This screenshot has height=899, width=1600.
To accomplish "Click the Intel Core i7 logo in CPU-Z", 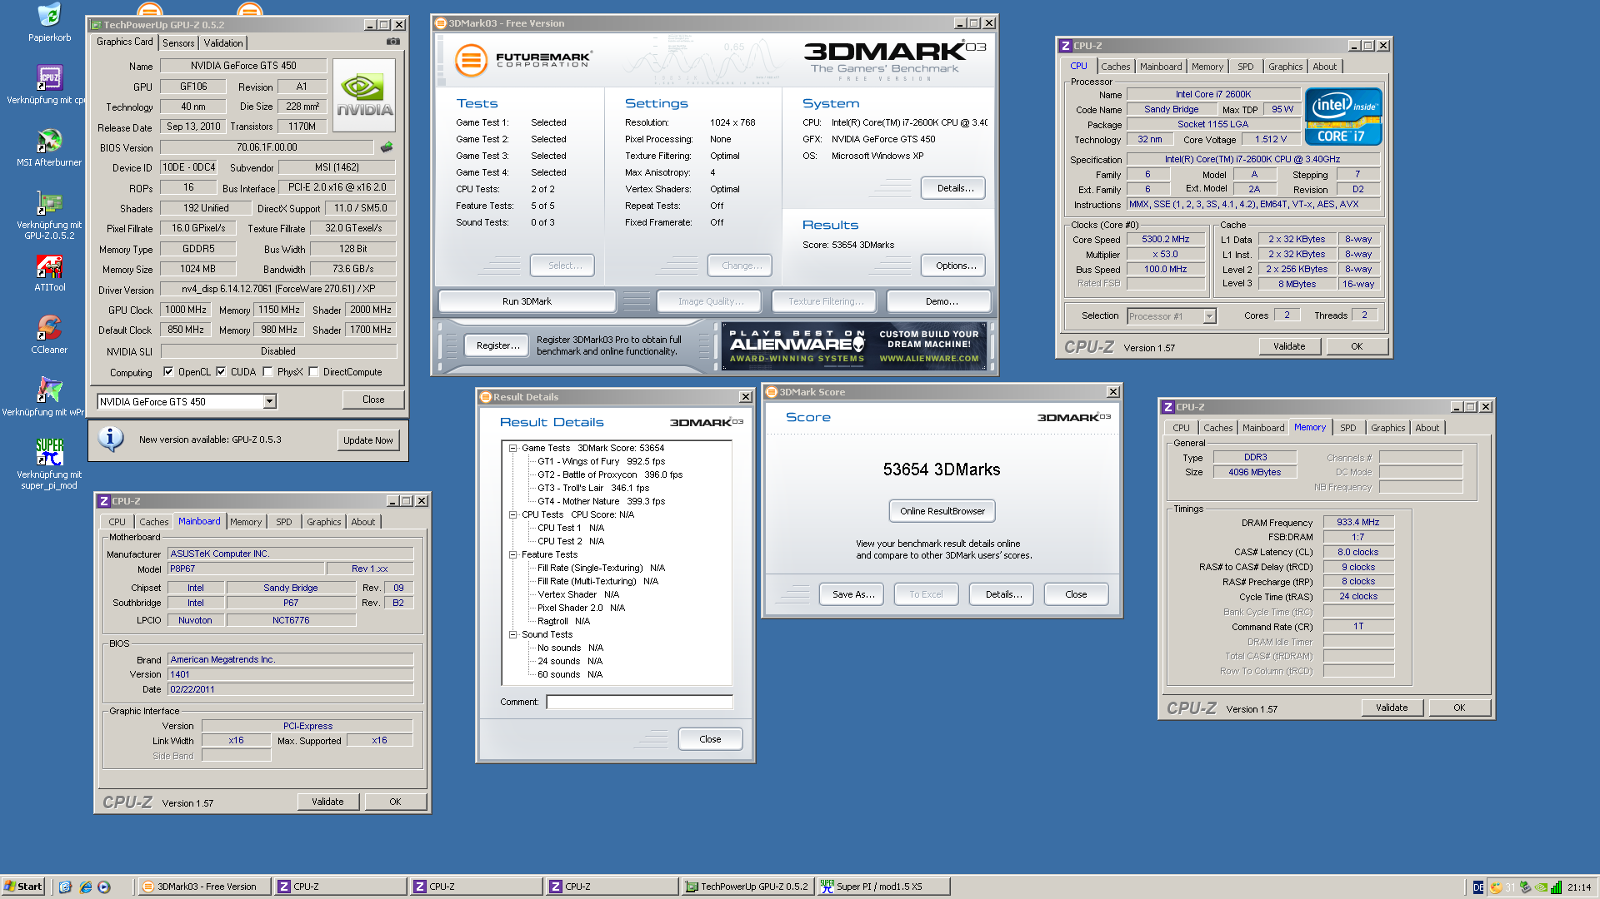I will coord(1345,117).
